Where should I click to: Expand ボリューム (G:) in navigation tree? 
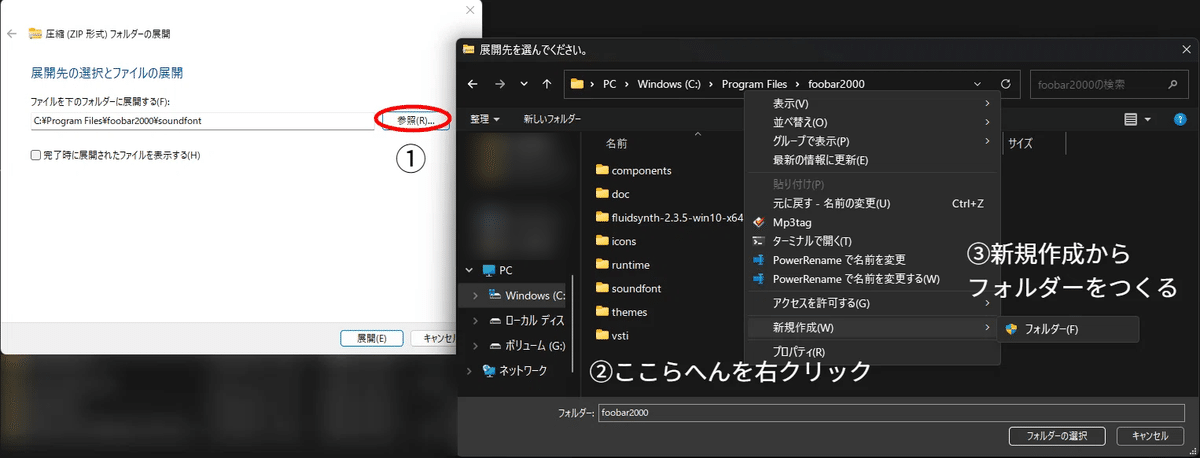pos(476,346)
